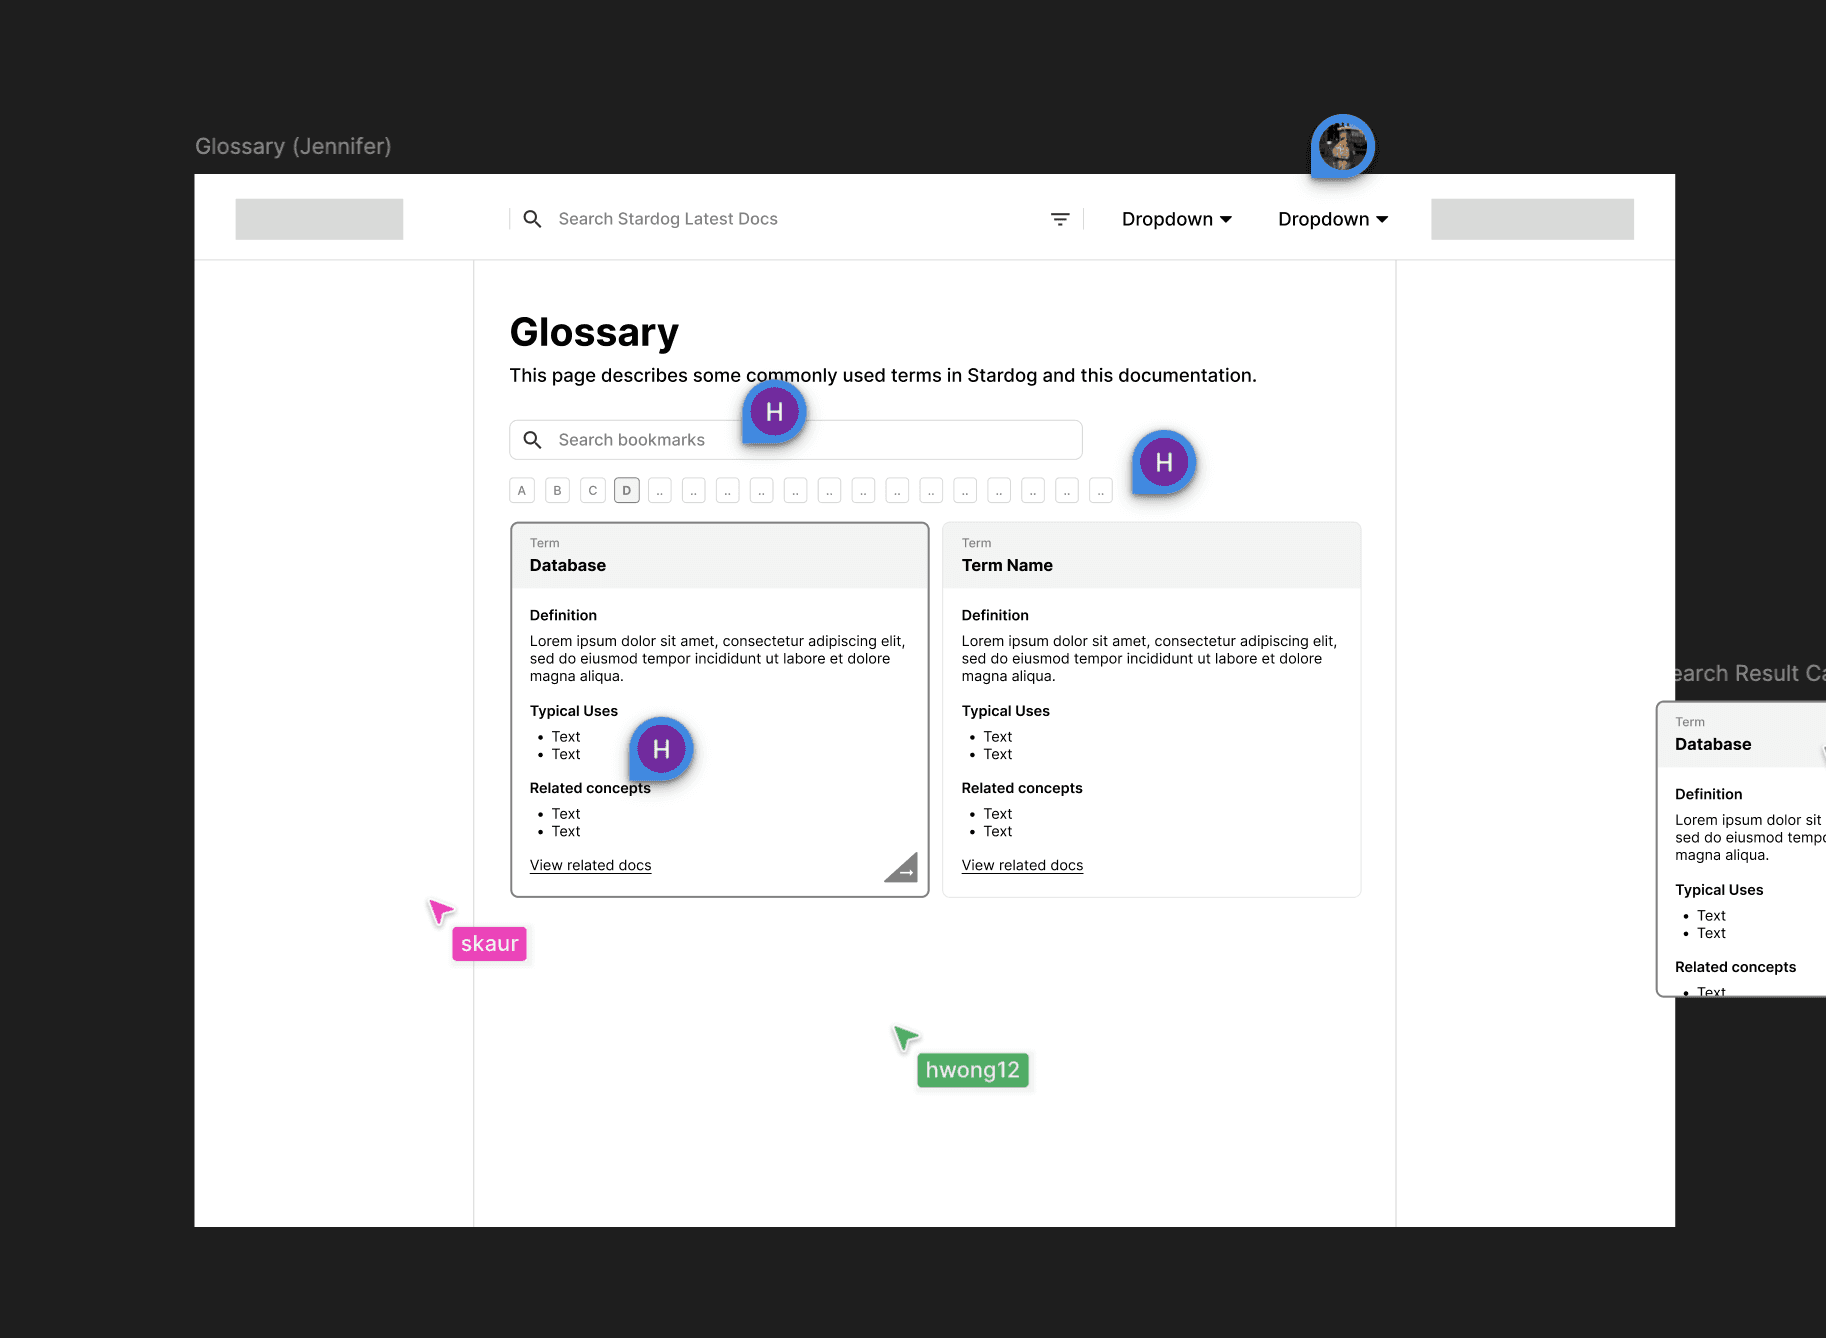This screenshot has height=1338, width=1826.
Task: Open the H comment pin near Typical Uses
Action: click(661, 749)
